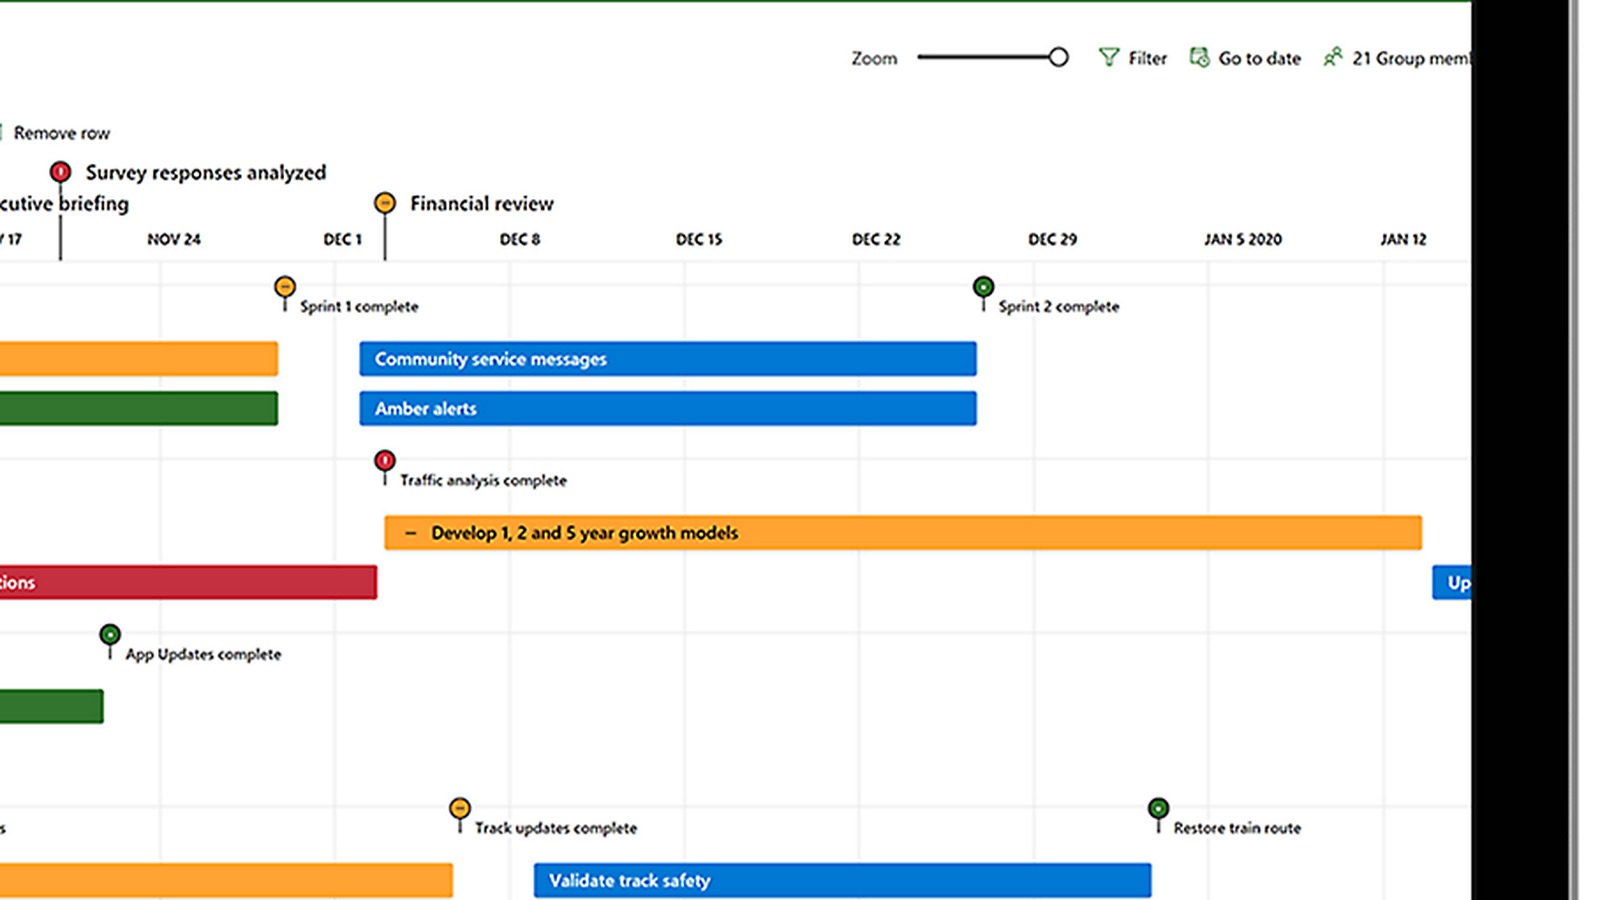Click the DEC 15 date header
Screen dimensions: 1600x900
coord(699,239)
